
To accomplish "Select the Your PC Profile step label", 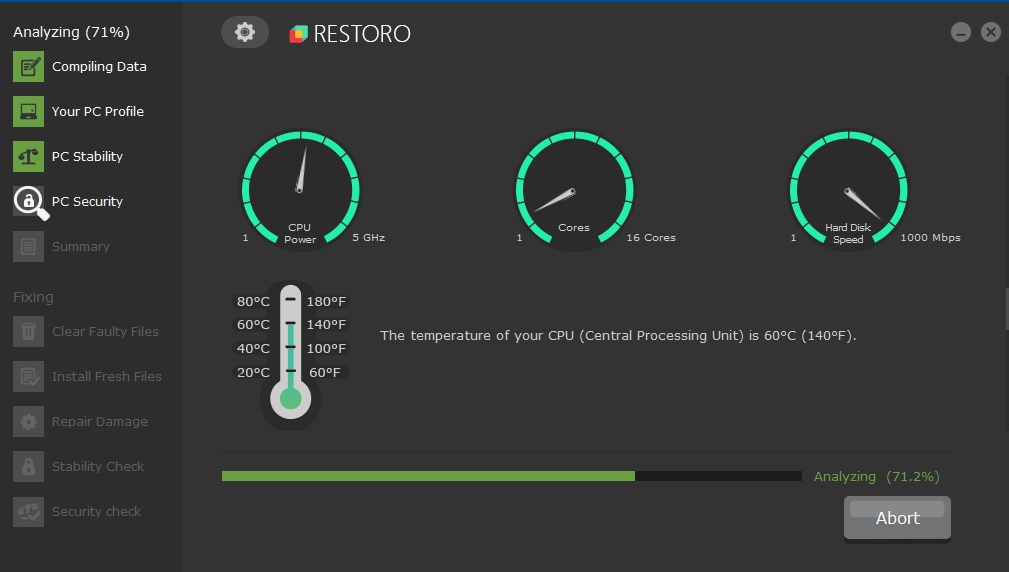I will click(98, 111).
